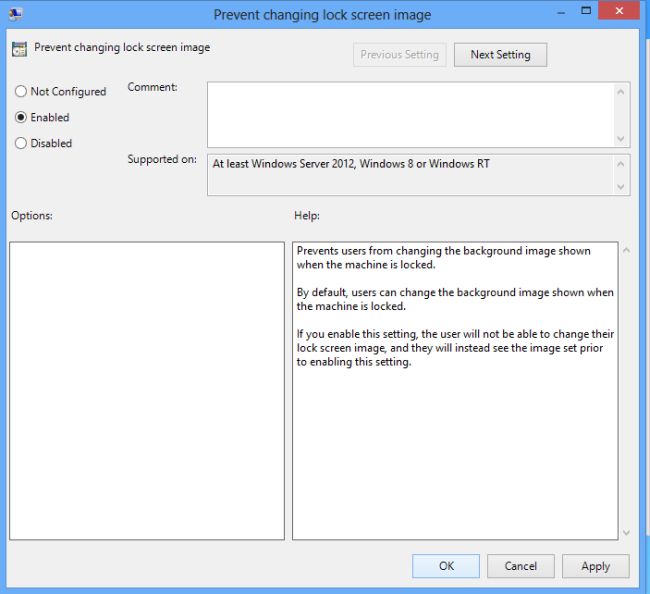Click the policy icon beside the setting name
The image size is (650, 594).
(x=19, y=49)
